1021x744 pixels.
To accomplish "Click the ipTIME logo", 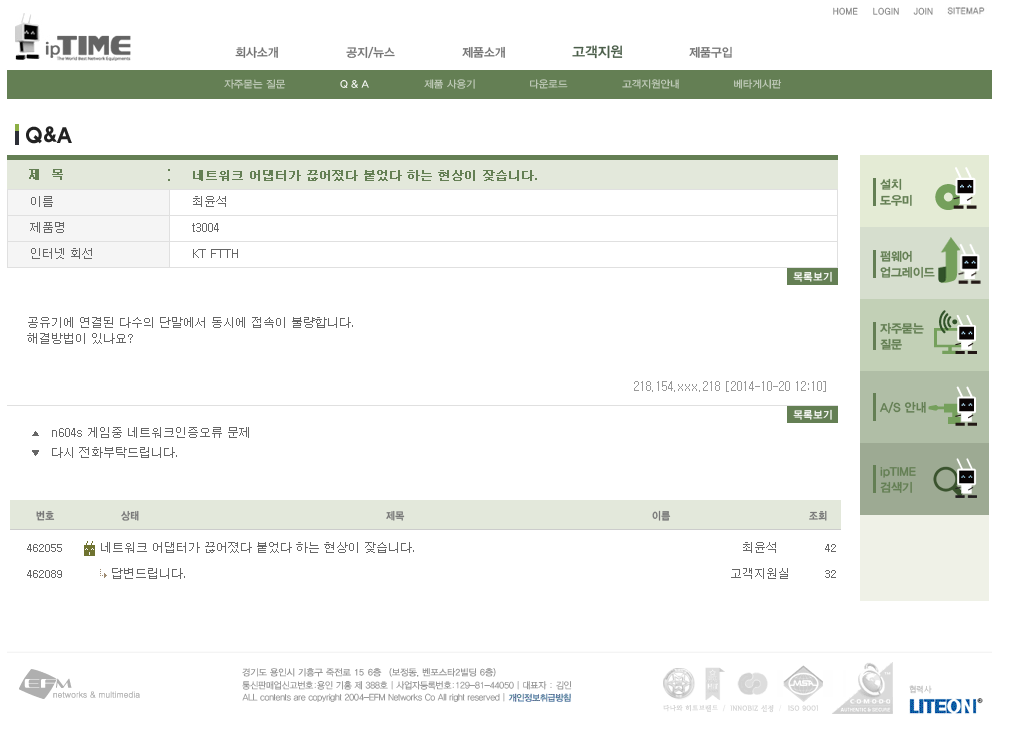I will pos(72,38).
